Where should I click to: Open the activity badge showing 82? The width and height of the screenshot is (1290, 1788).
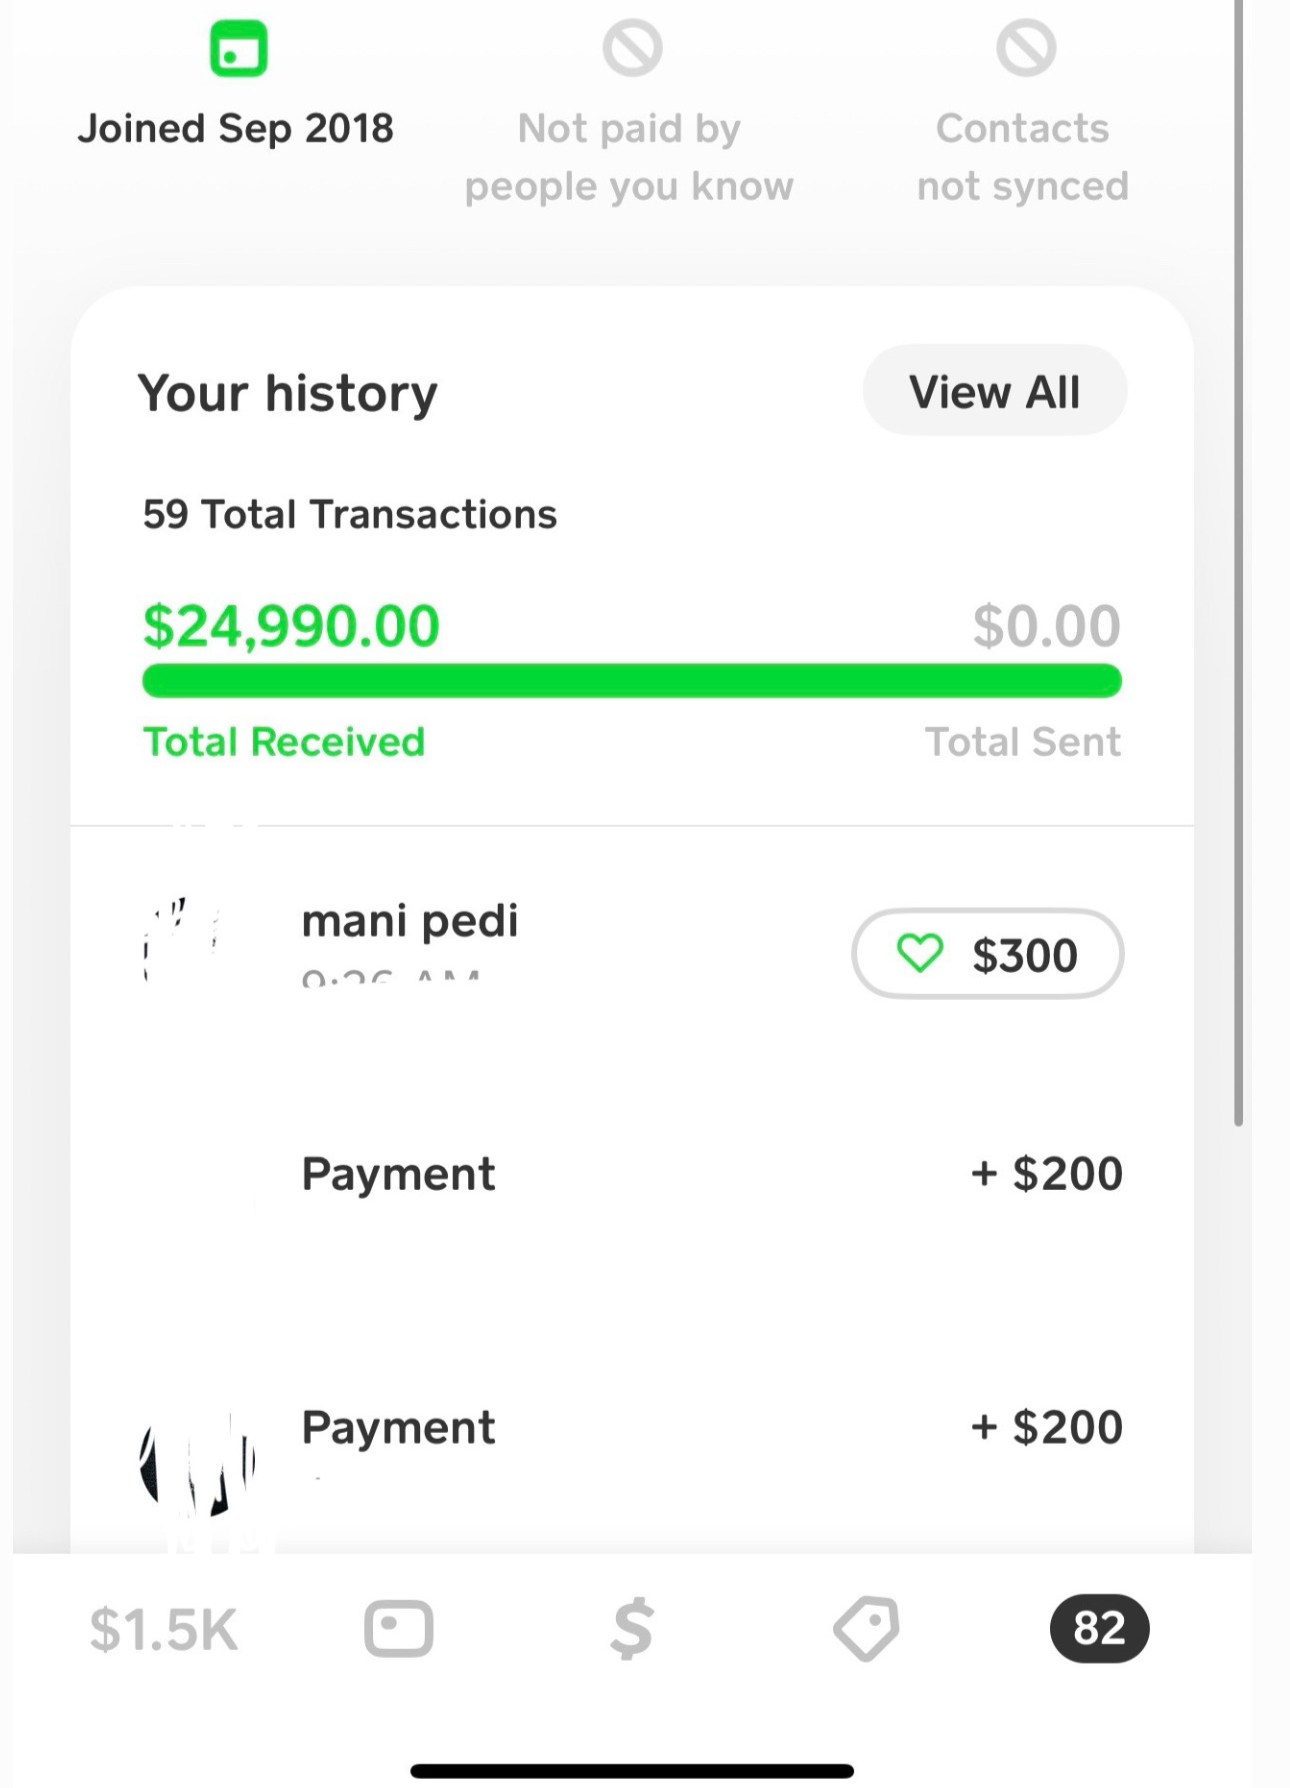click(1099, 1629)
